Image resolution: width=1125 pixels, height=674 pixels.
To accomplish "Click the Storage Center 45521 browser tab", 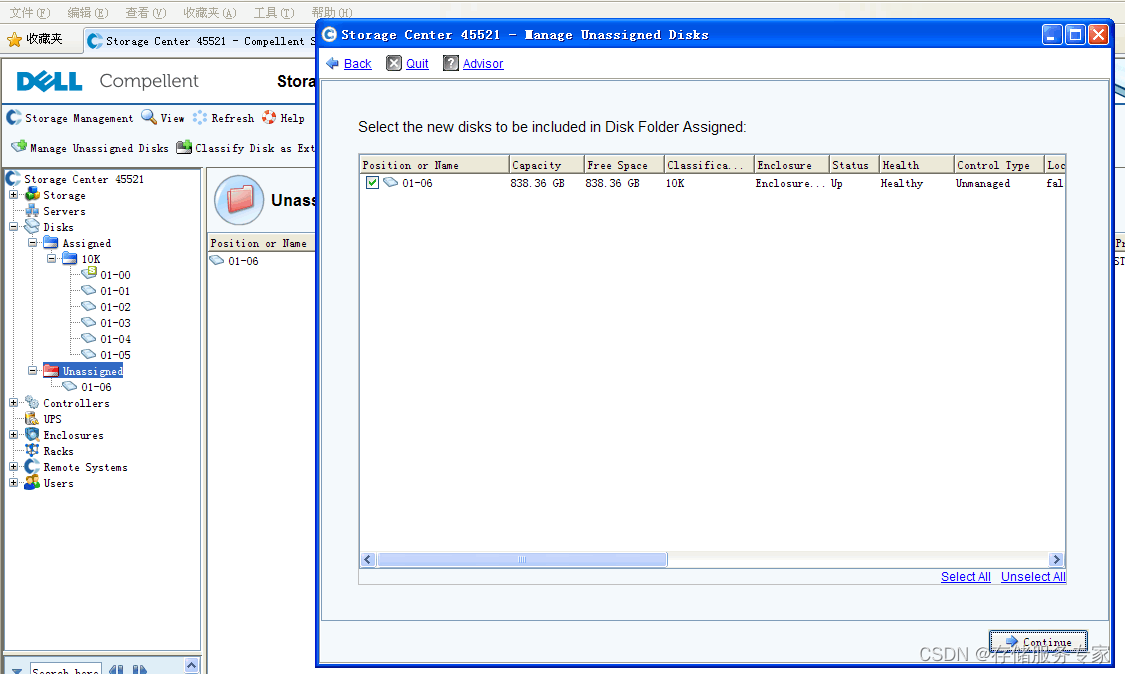I will point(201,41).
